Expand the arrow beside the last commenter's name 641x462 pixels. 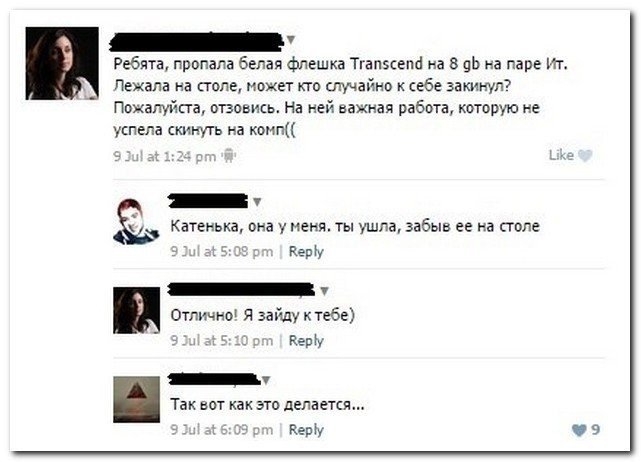(266, 380)
